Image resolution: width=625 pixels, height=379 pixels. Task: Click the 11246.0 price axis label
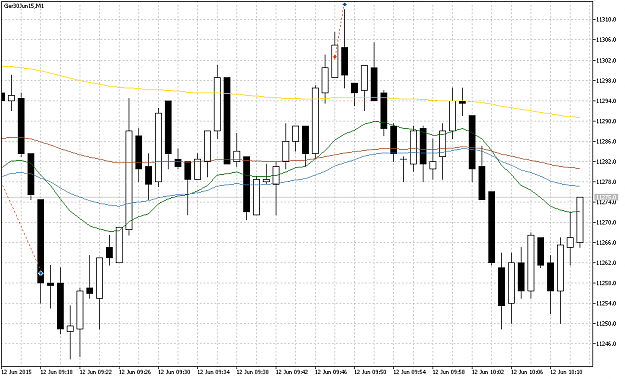point(606,344)
